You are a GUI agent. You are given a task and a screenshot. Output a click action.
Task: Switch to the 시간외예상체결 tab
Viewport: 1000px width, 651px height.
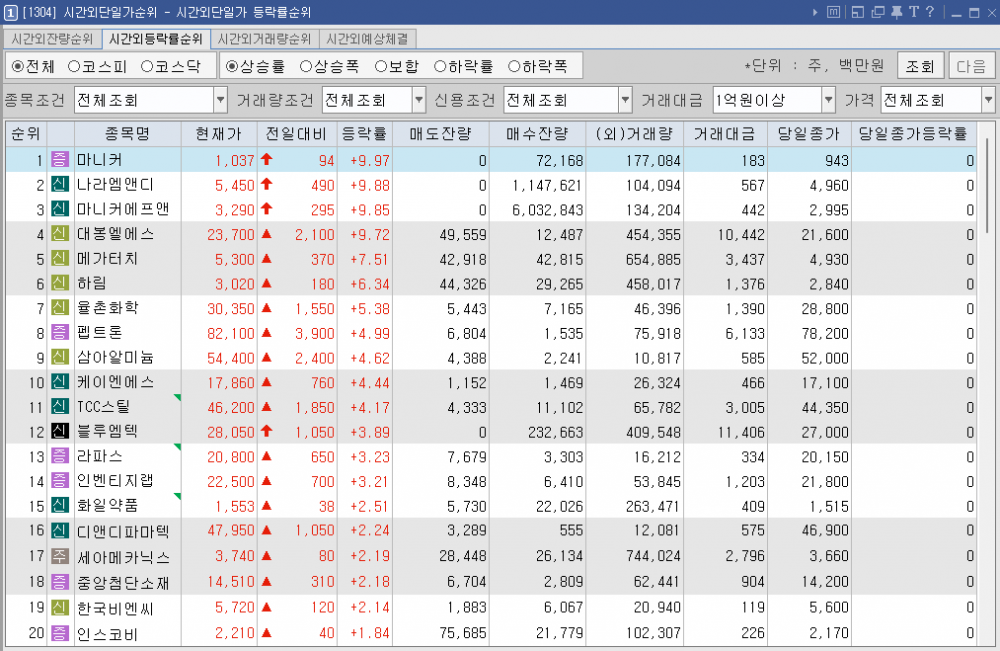click(x=369, y=39)
